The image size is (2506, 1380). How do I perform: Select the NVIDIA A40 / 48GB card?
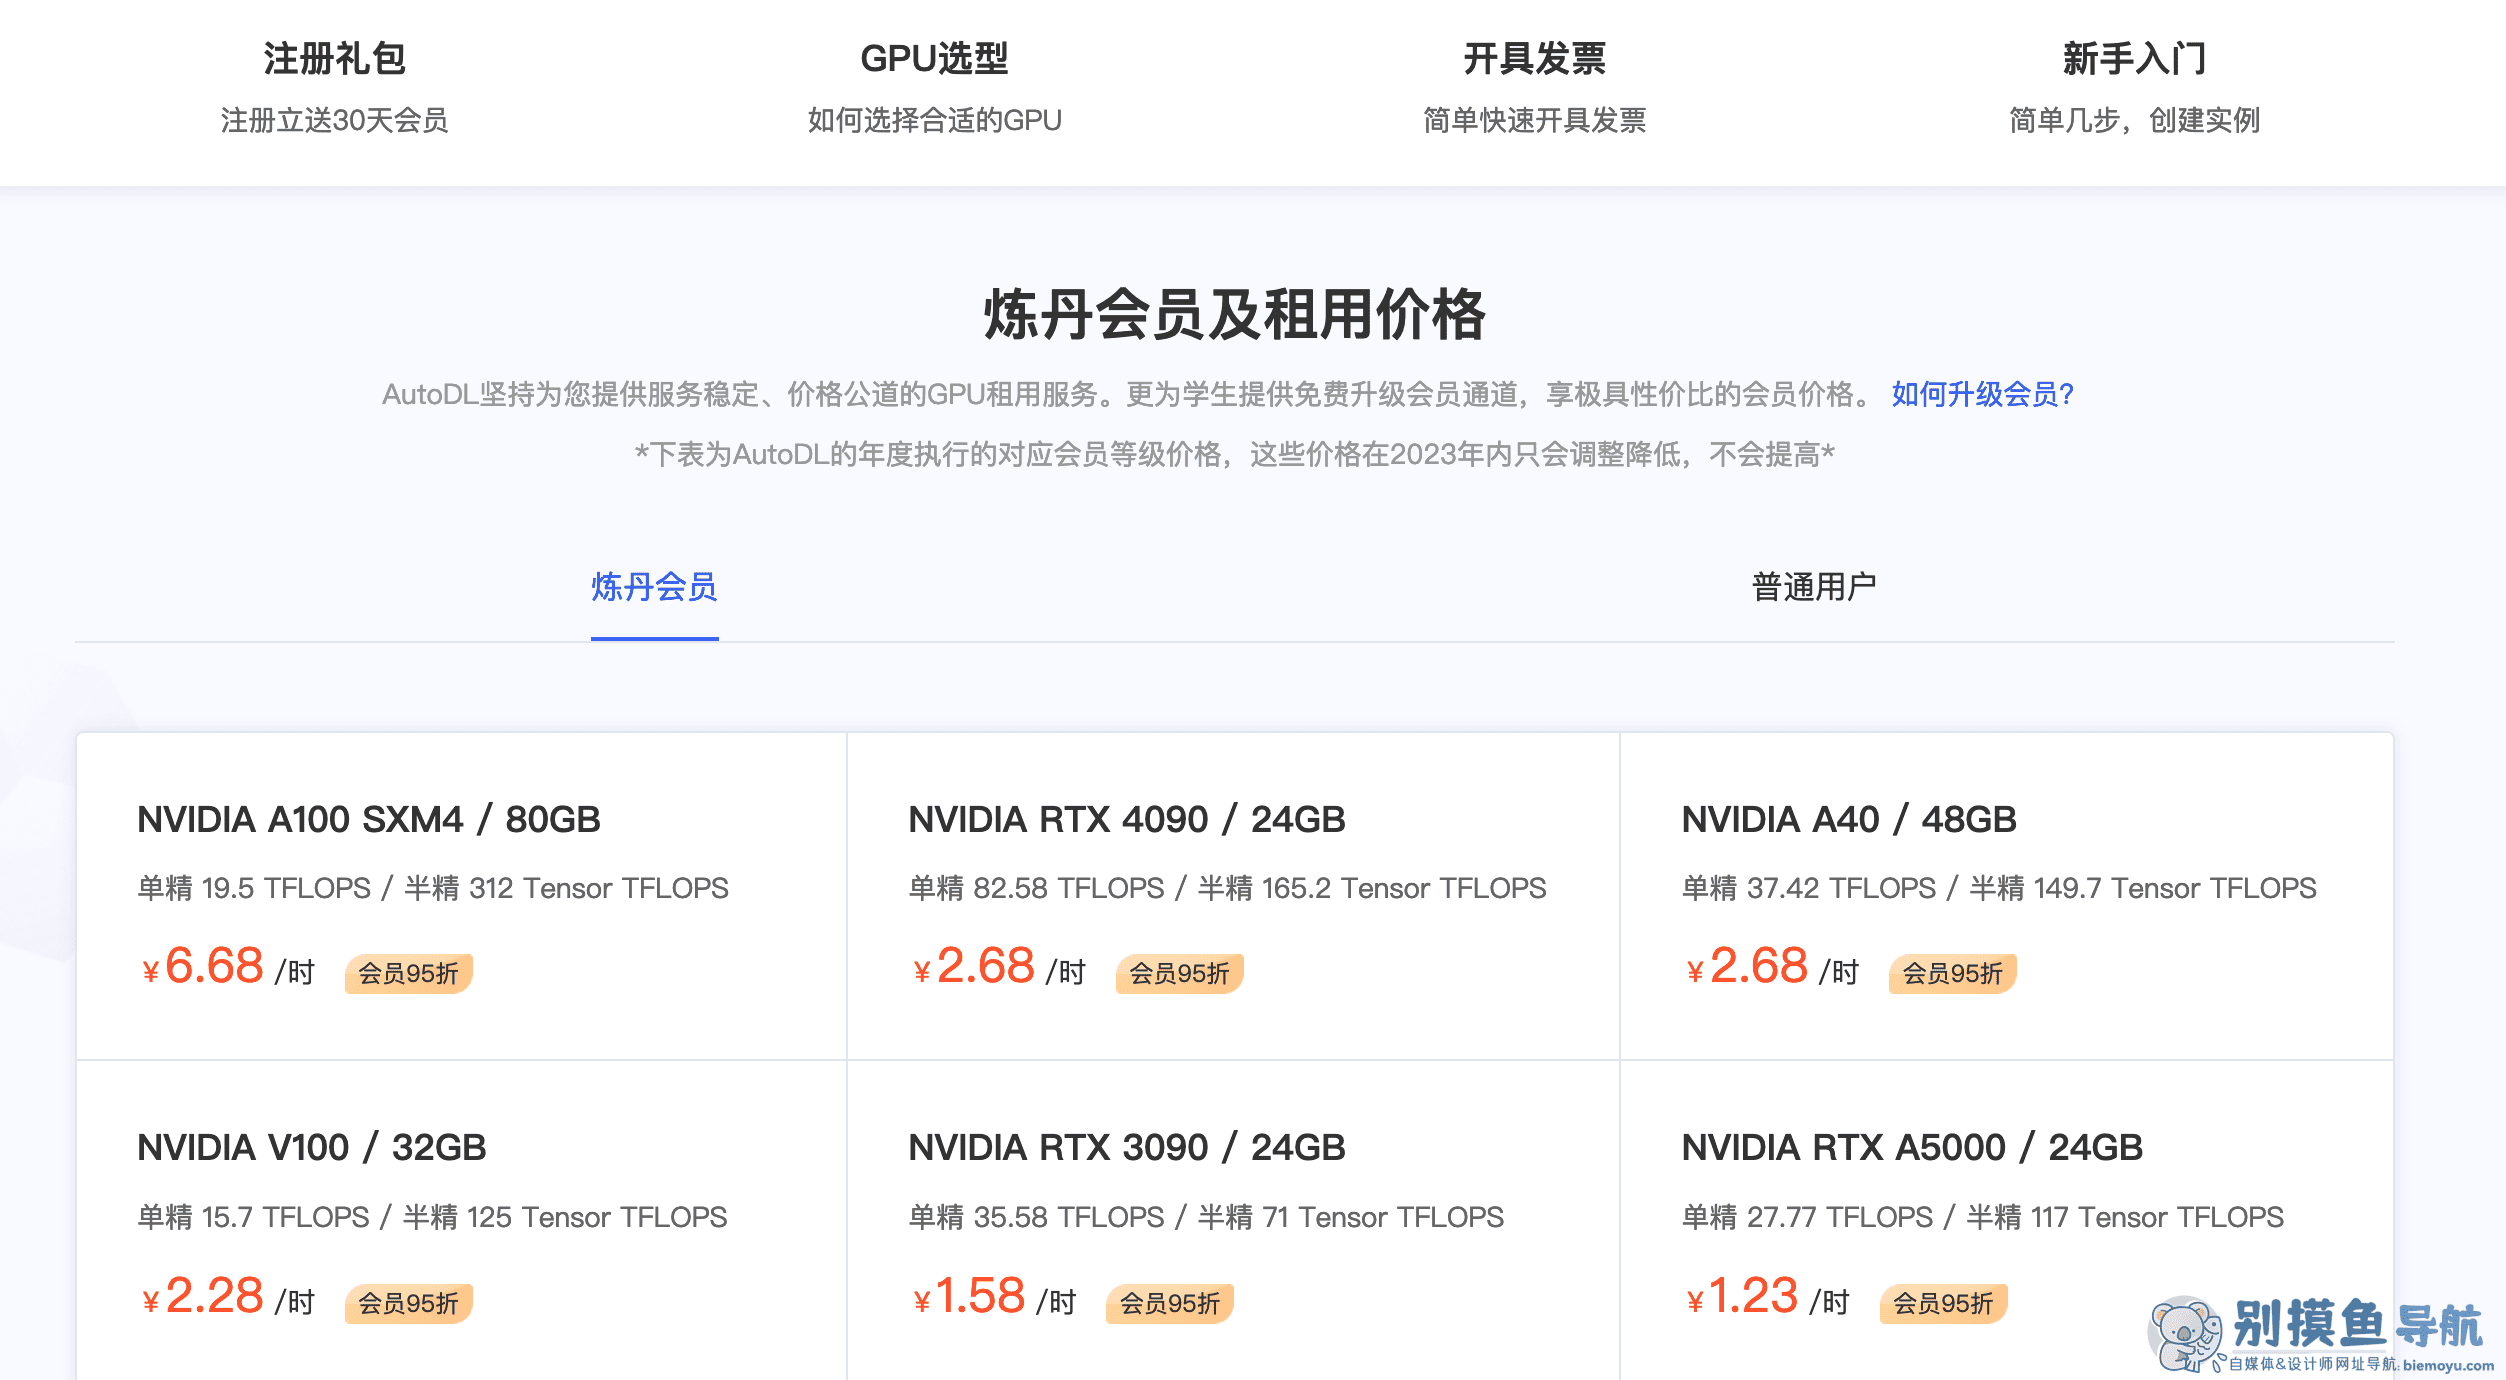pyautogui.click(x=2007, y=896)
